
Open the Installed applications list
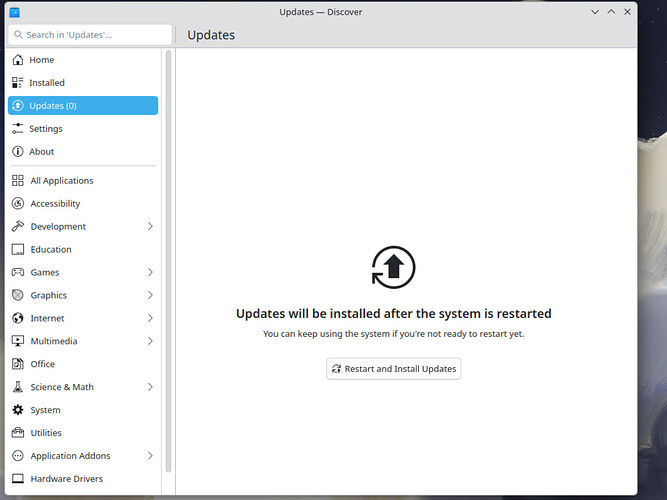point(83,83)
